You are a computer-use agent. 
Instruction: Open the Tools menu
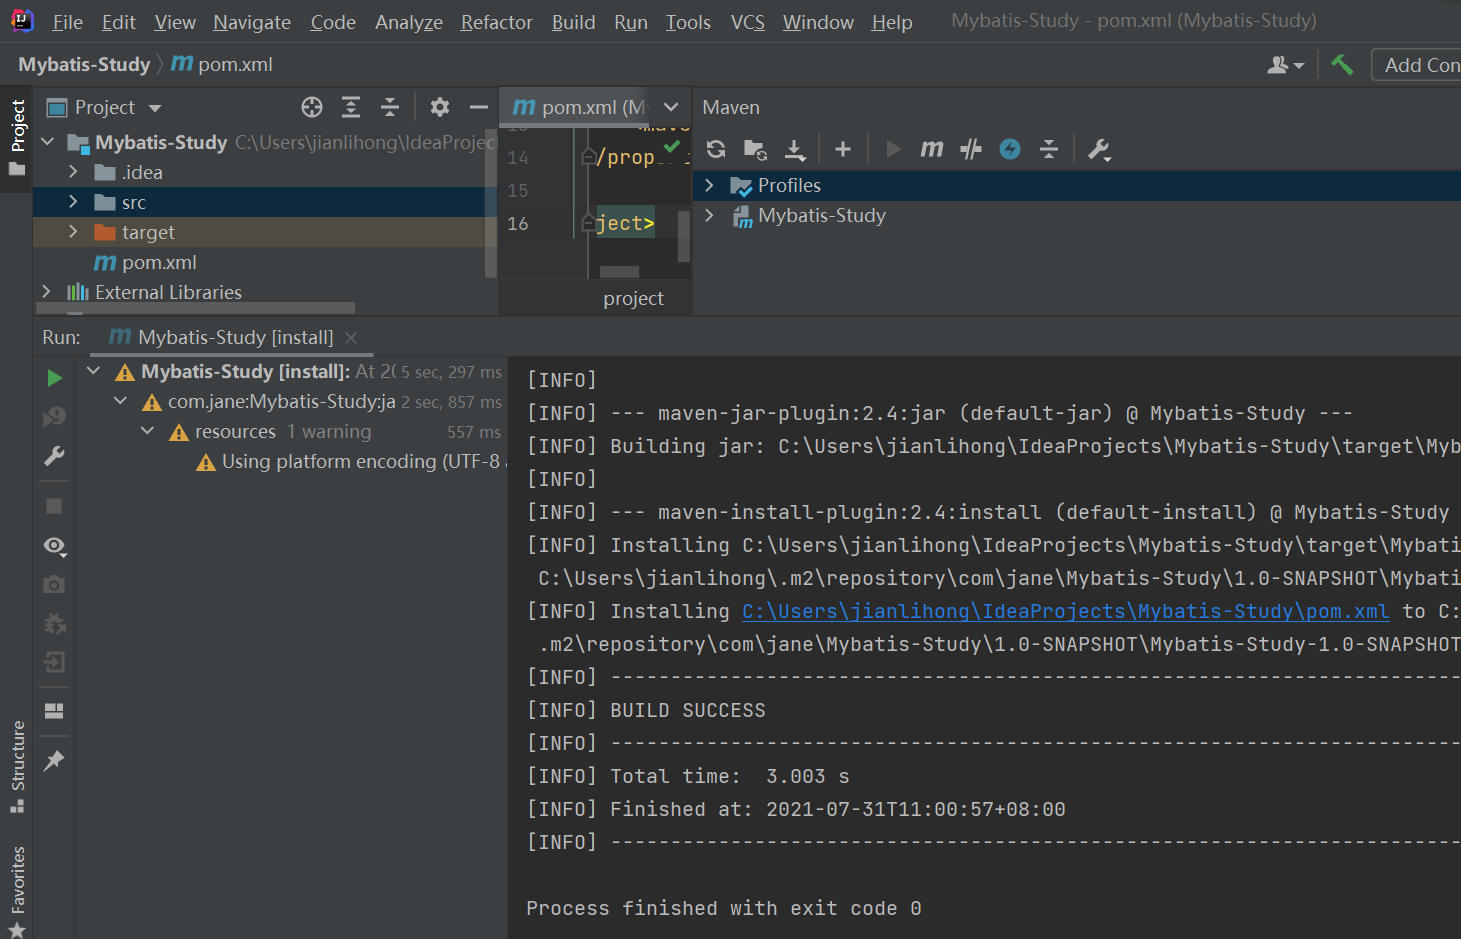pyautogui.click(x=688, y=22)
